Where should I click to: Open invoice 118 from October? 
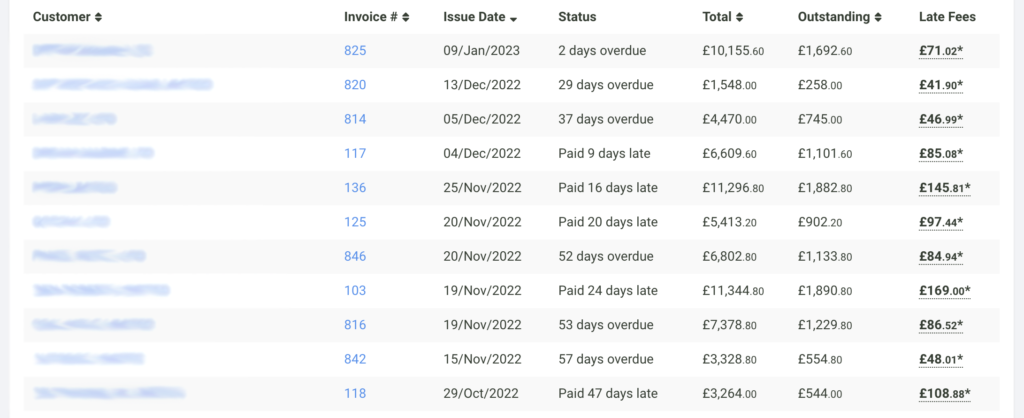(355, 393)
